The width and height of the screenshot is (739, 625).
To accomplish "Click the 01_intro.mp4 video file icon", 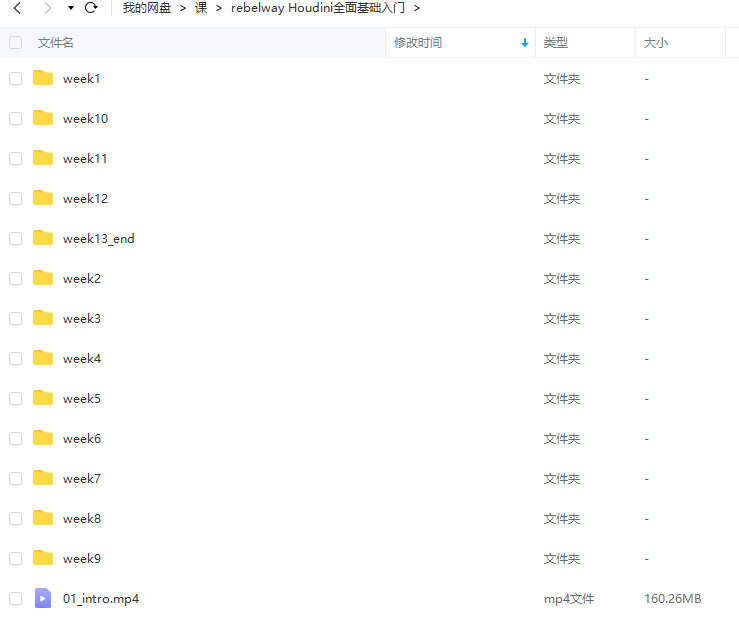I will coord(43,598).
